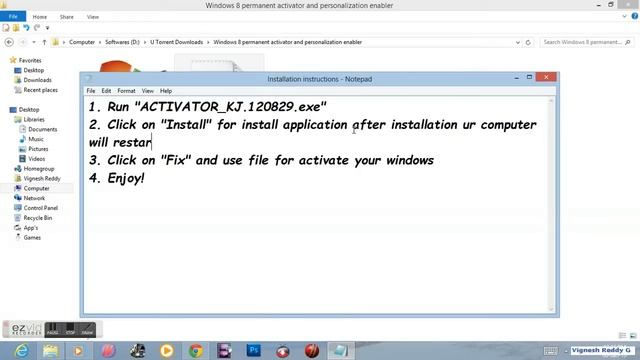The image size is (640, 360).
Task: Launch Internet Explorer from taskbar
Action: tap(21, 351)
